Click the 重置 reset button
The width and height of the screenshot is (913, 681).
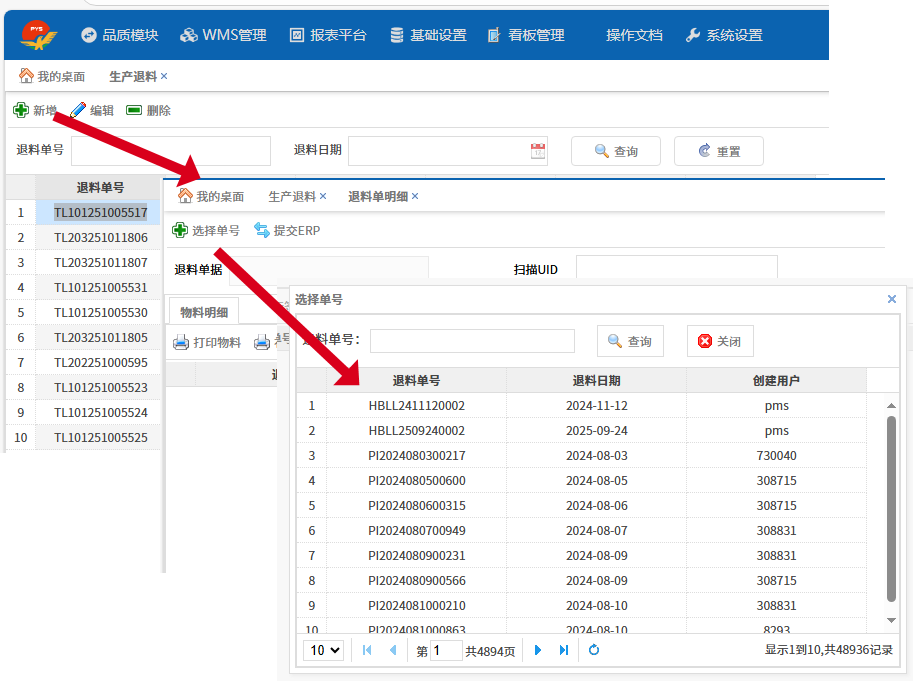coord(718,151)
